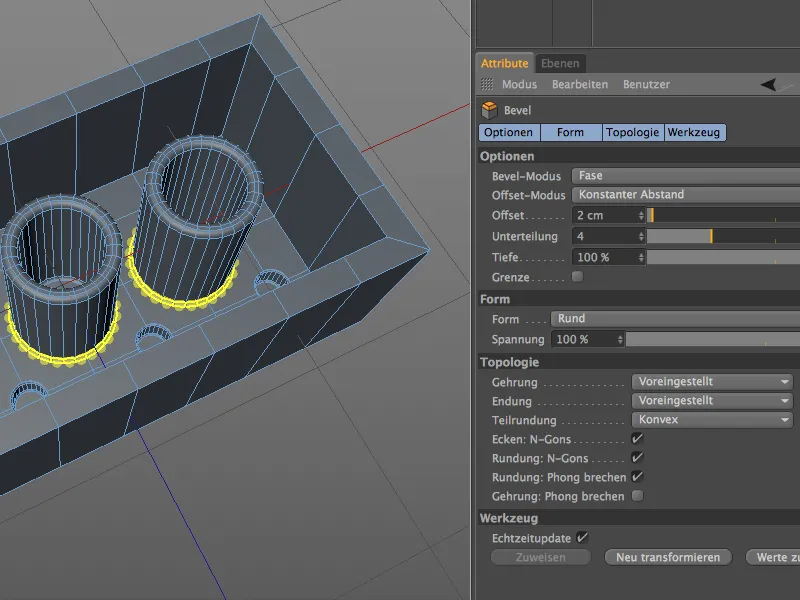Click the grid icon beside Modus

pyautogui.click(x=487, y=85)
